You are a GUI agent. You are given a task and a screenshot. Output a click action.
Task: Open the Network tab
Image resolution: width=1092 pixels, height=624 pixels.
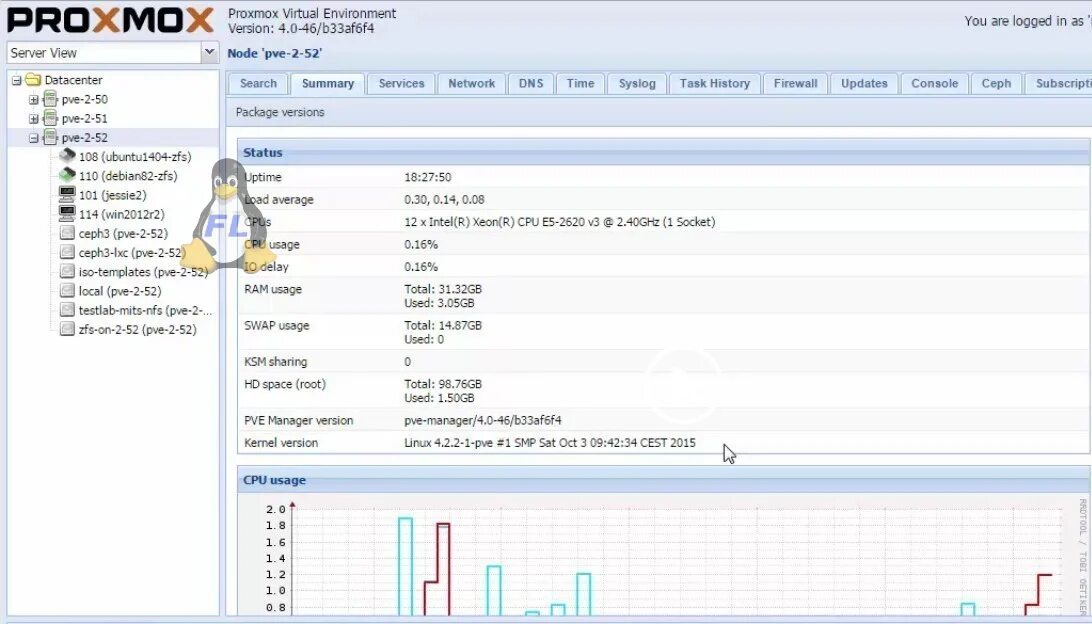pyautogui.click(x=471, y=84)
